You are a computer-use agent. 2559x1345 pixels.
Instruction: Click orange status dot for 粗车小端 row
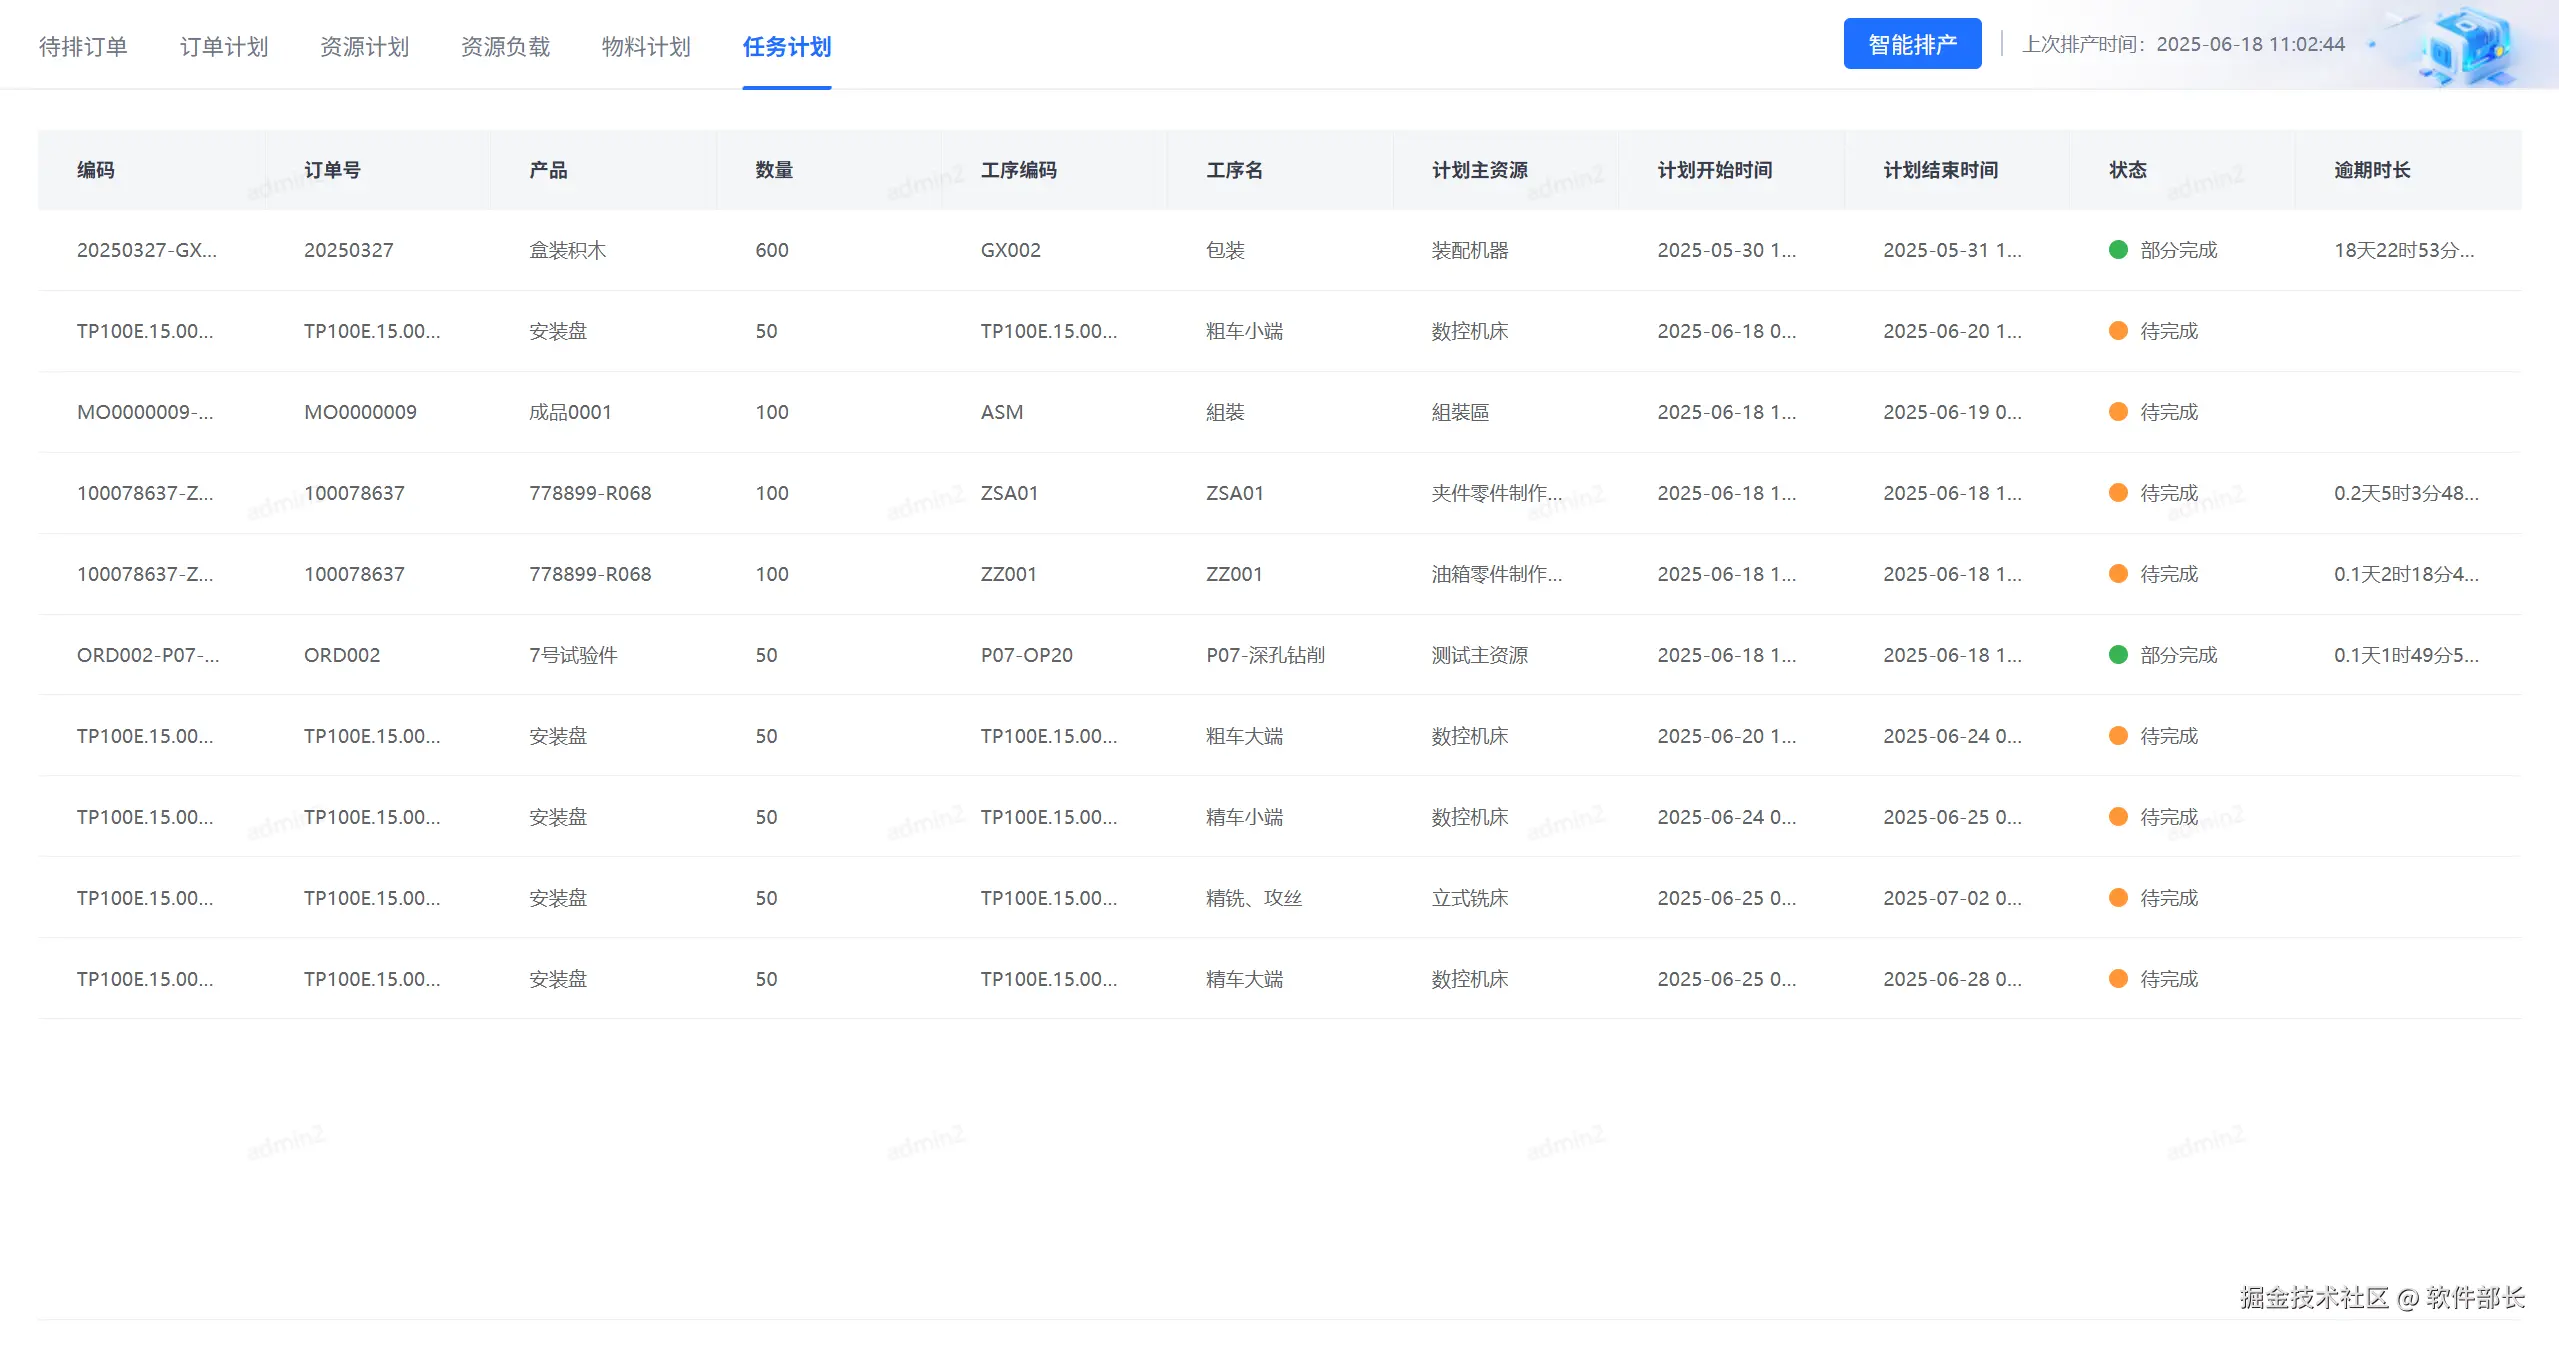point(2117,331)
